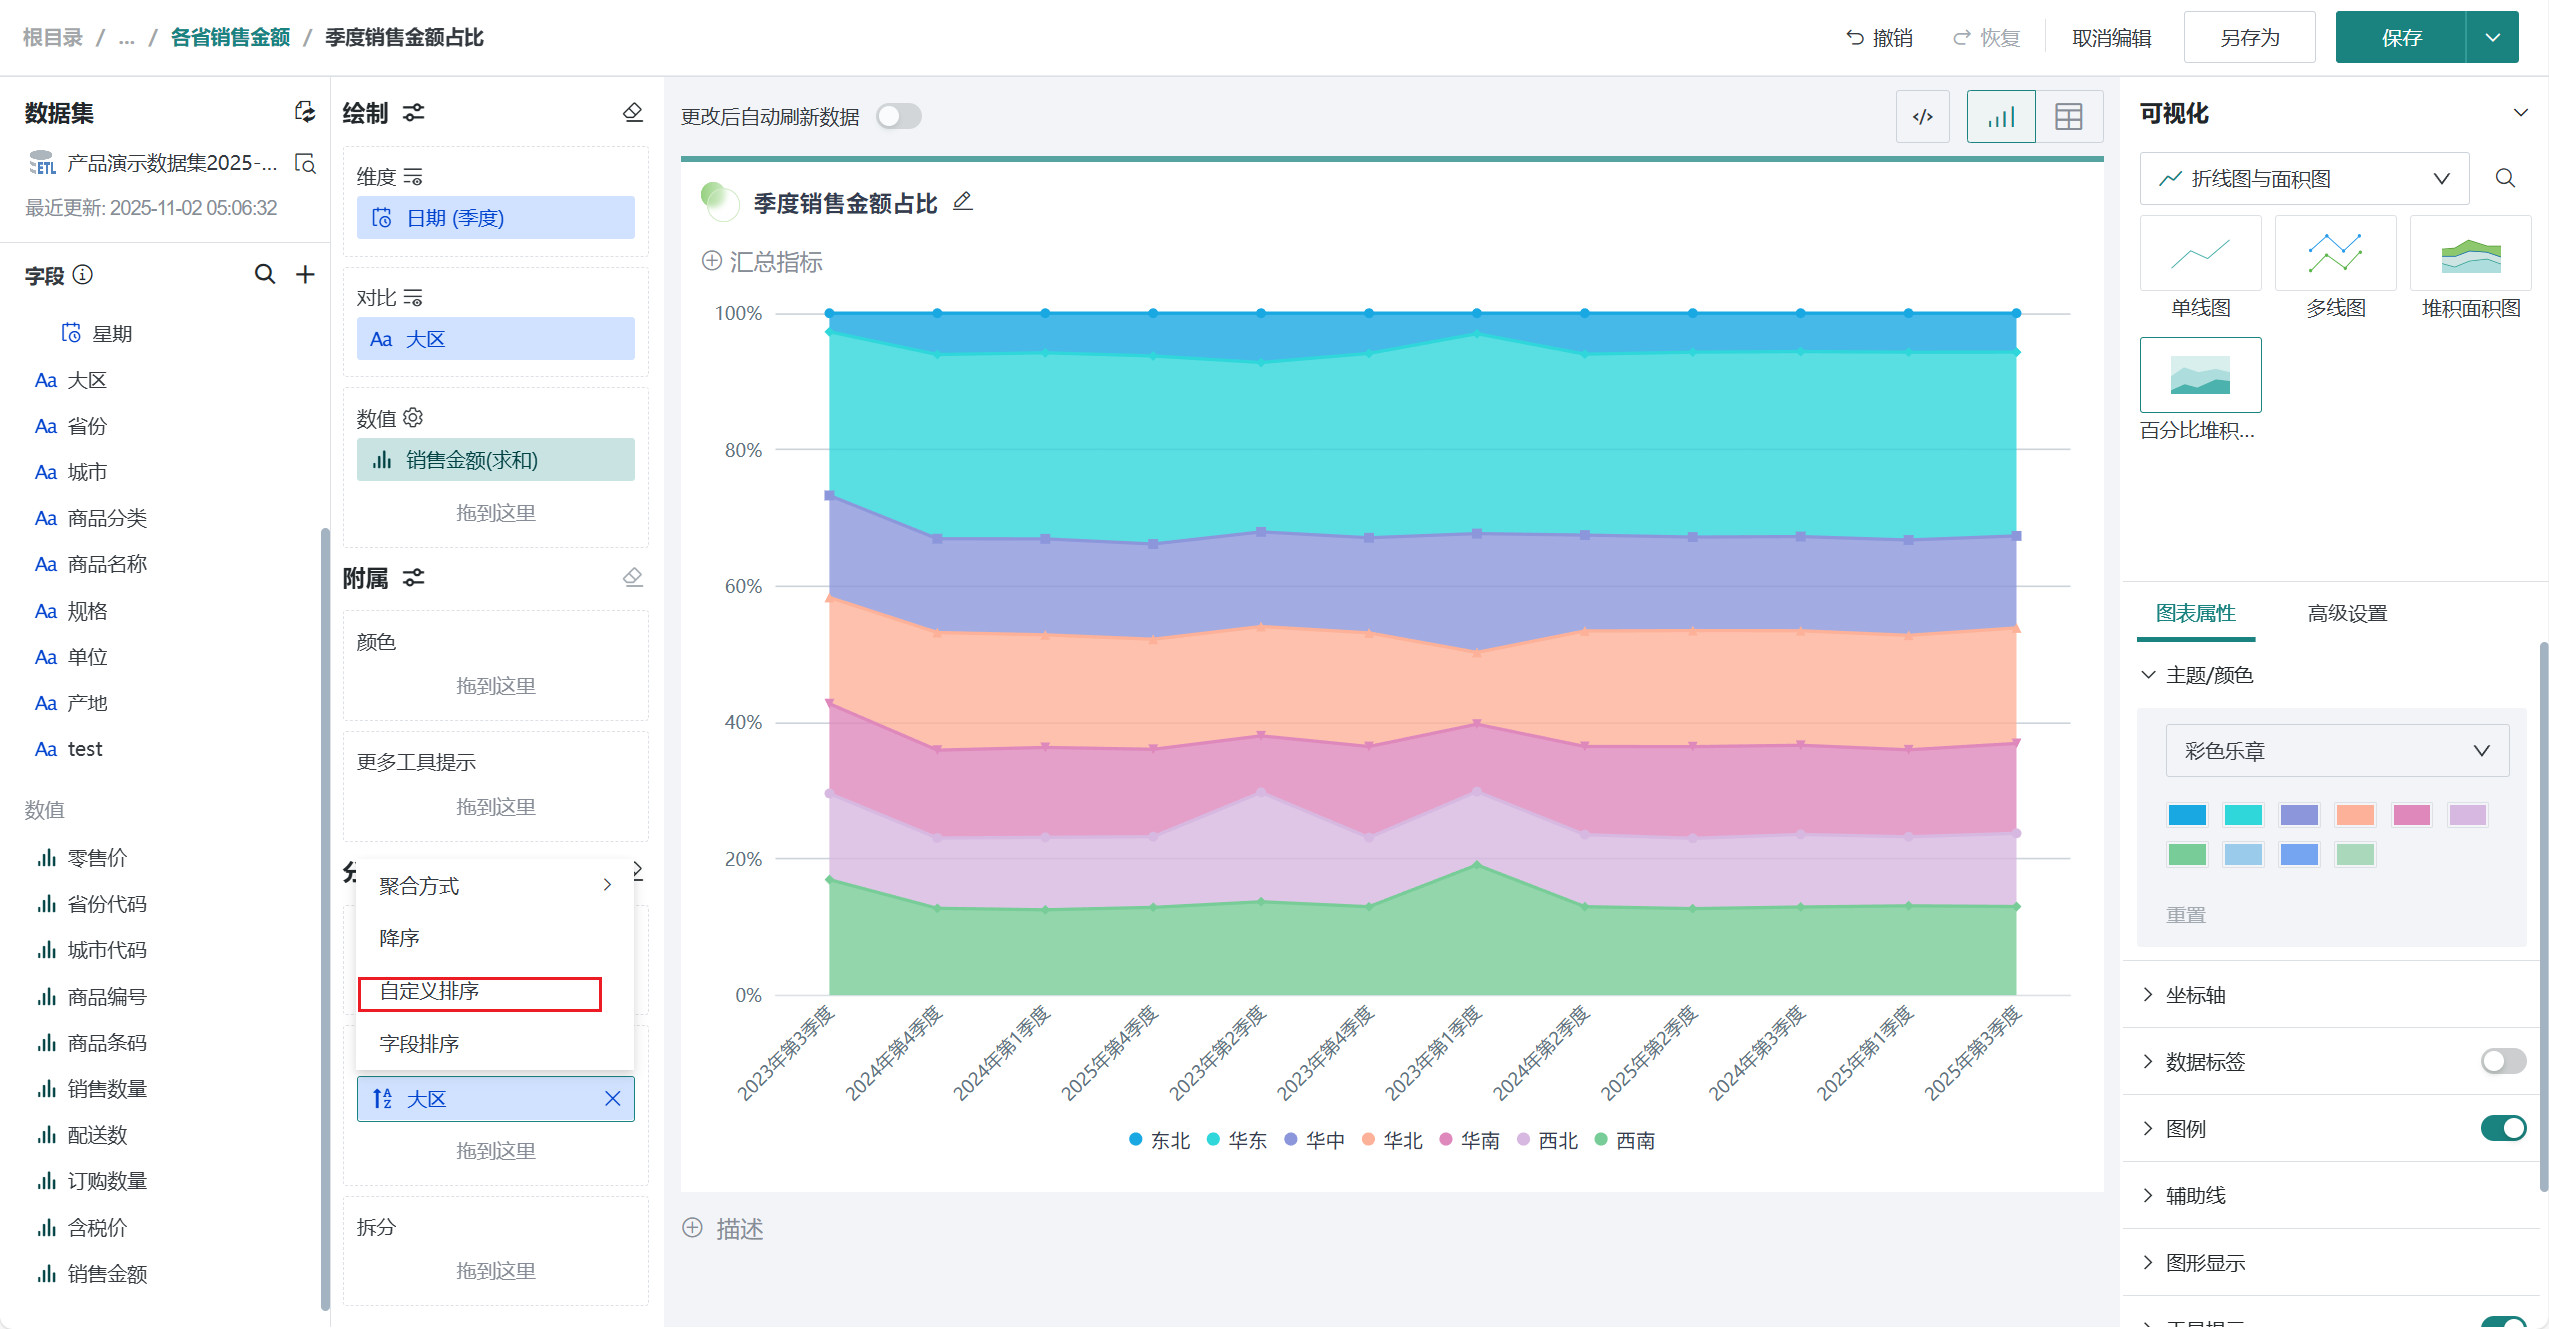Edit chart title with pencil icon
This screenshot has width=2549, height=1329.
[962, 202]
